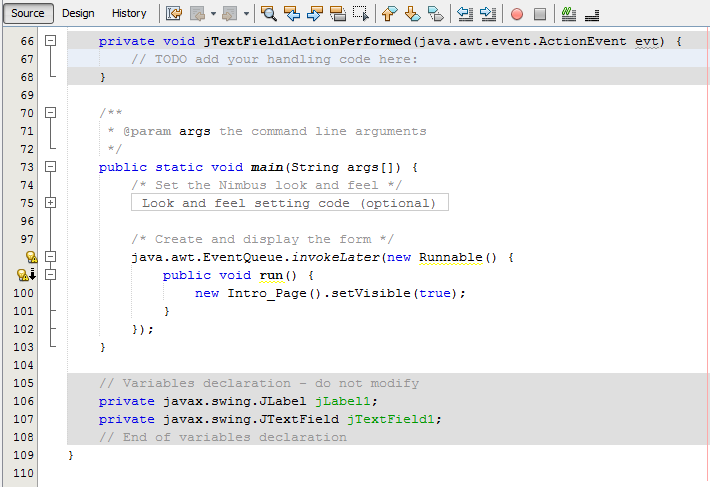Click line number 66 in the gutter
710x487 pixels.
[27, 41]
